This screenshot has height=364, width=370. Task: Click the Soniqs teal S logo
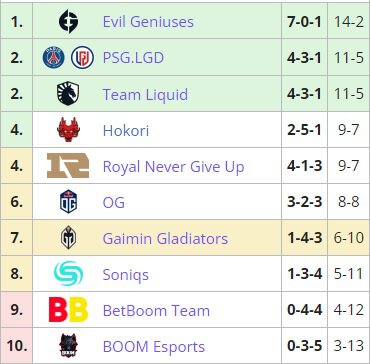pyautogui.click(x=68, y=273)
